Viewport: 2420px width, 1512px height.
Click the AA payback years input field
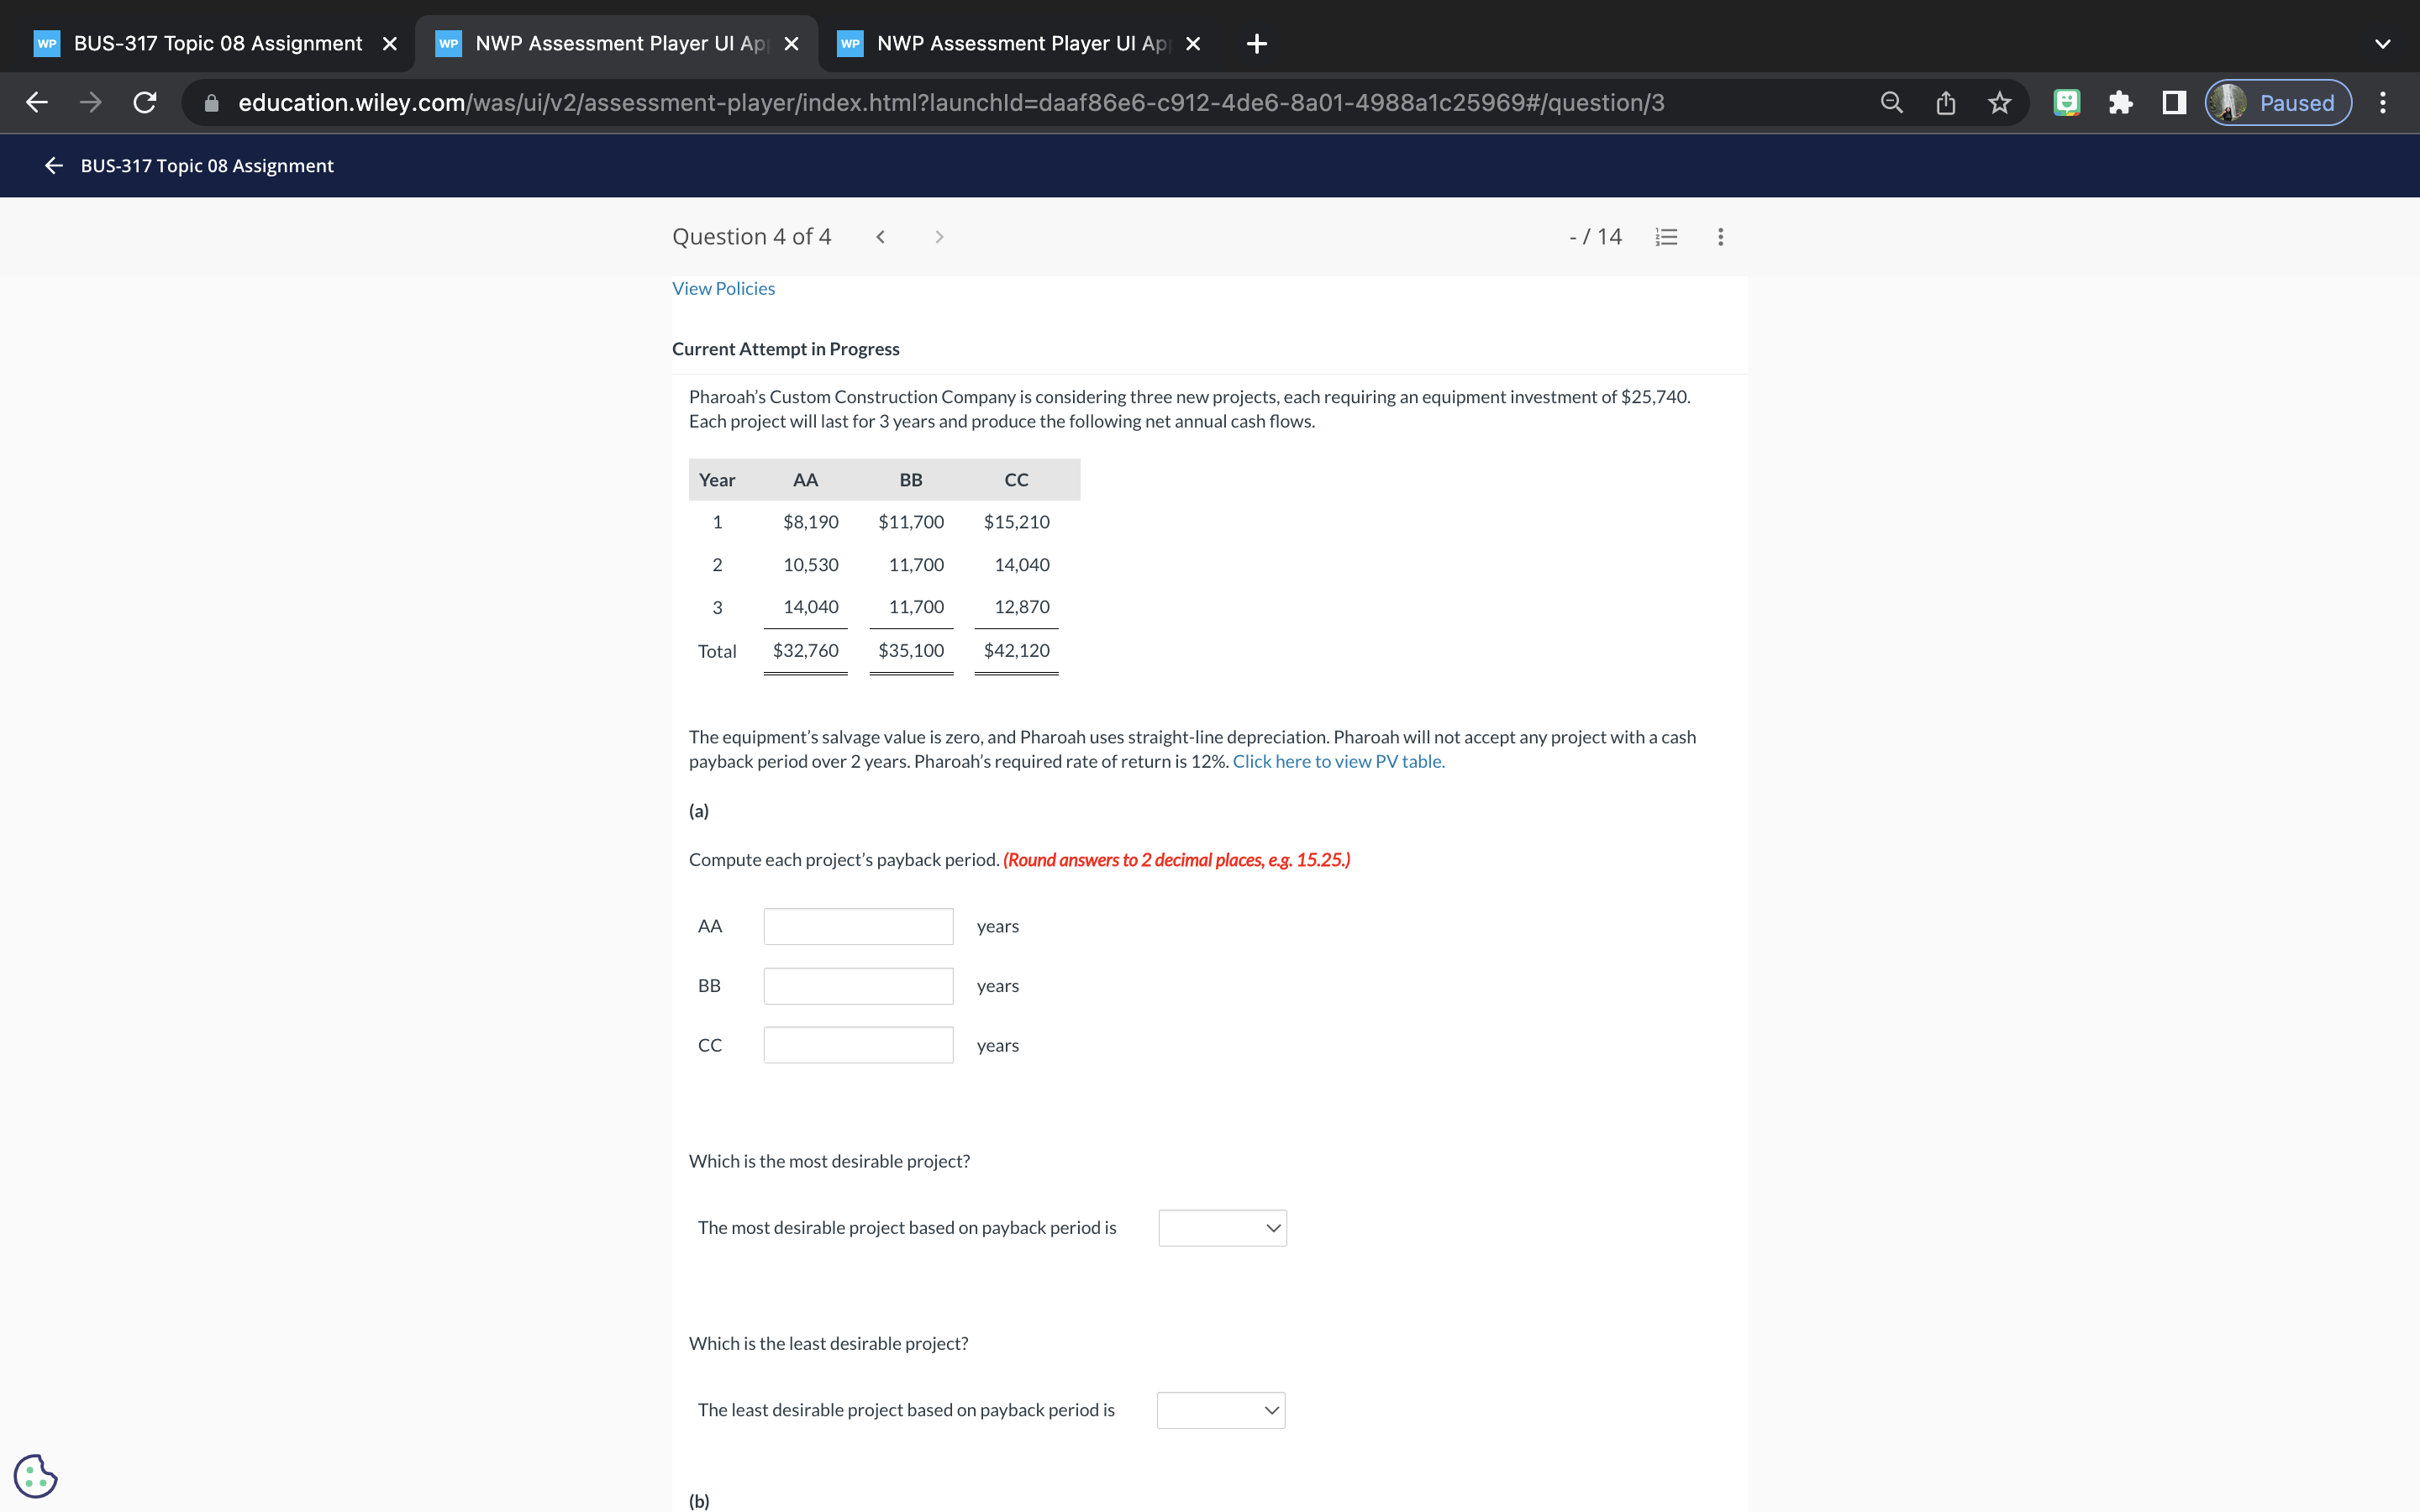click(x=858, y=926)
